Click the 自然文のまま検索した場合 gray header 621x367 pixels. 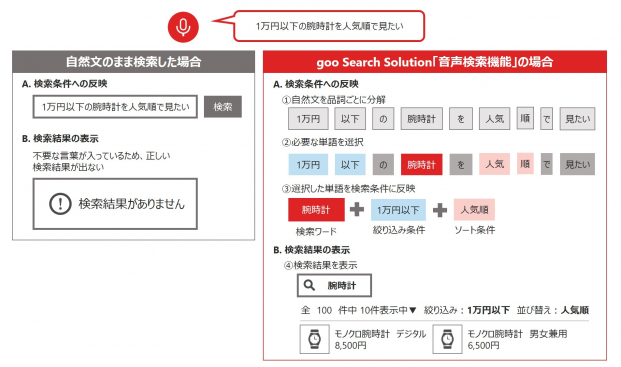point(133,62)
